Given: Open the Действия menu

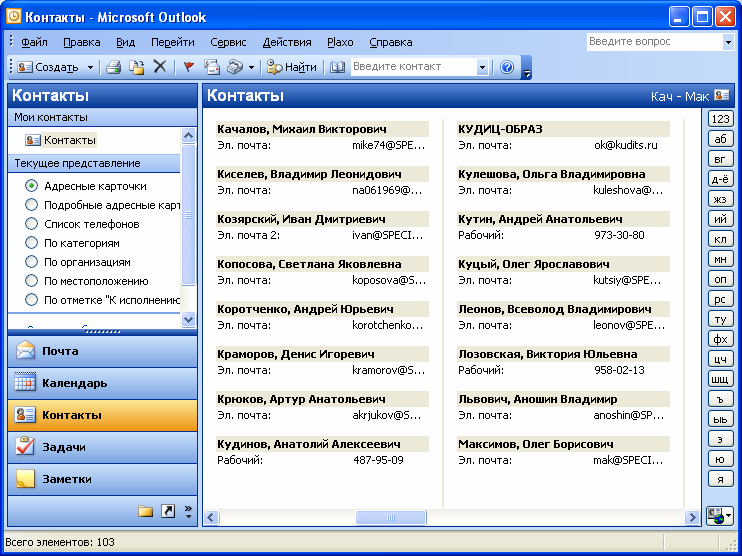Looking at the screenshot, I should click(x=287, y=42).
